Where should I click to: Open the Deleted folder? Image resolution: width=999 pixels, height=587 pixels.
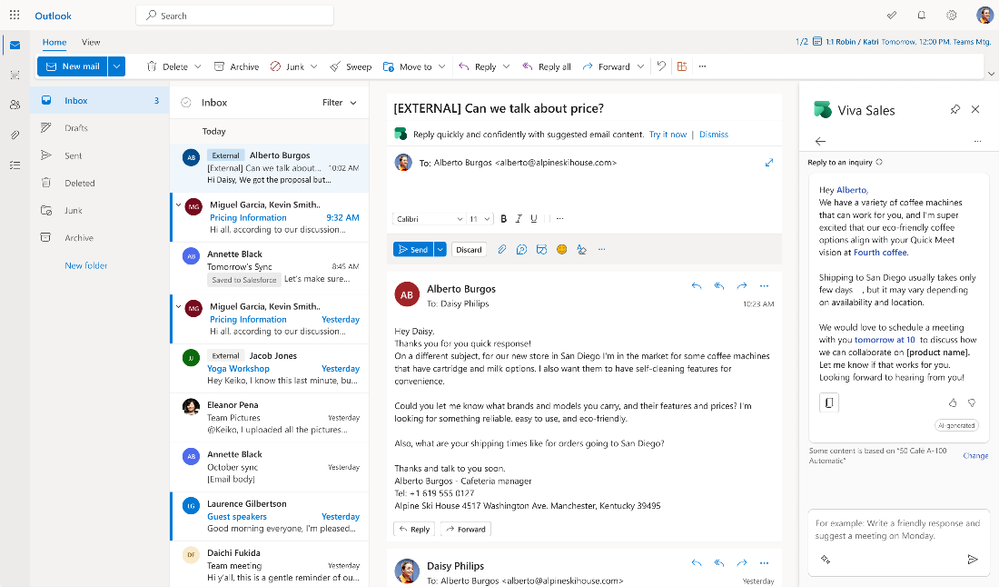coord(100,183)
